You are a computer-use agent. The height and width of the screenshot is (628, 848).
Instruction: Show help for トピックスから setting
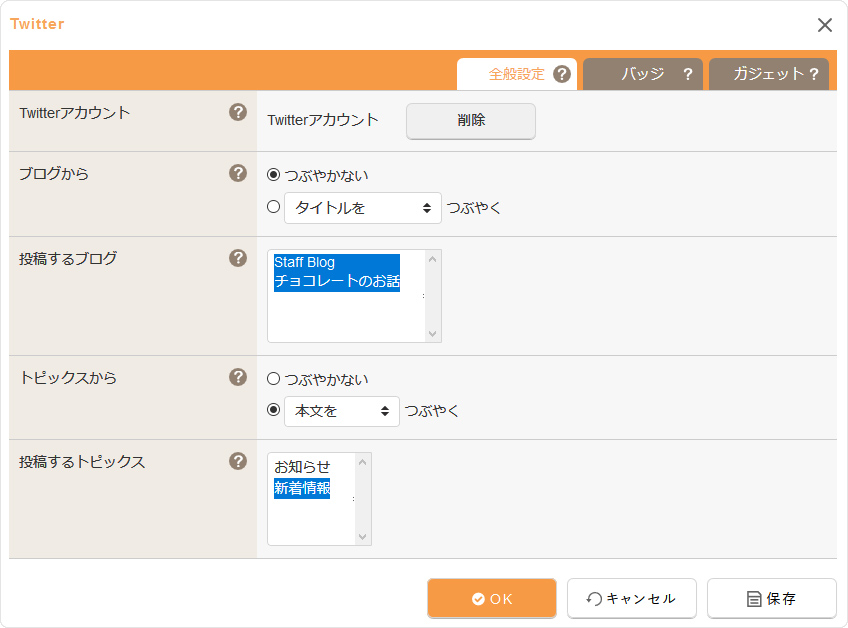point(238,377)
